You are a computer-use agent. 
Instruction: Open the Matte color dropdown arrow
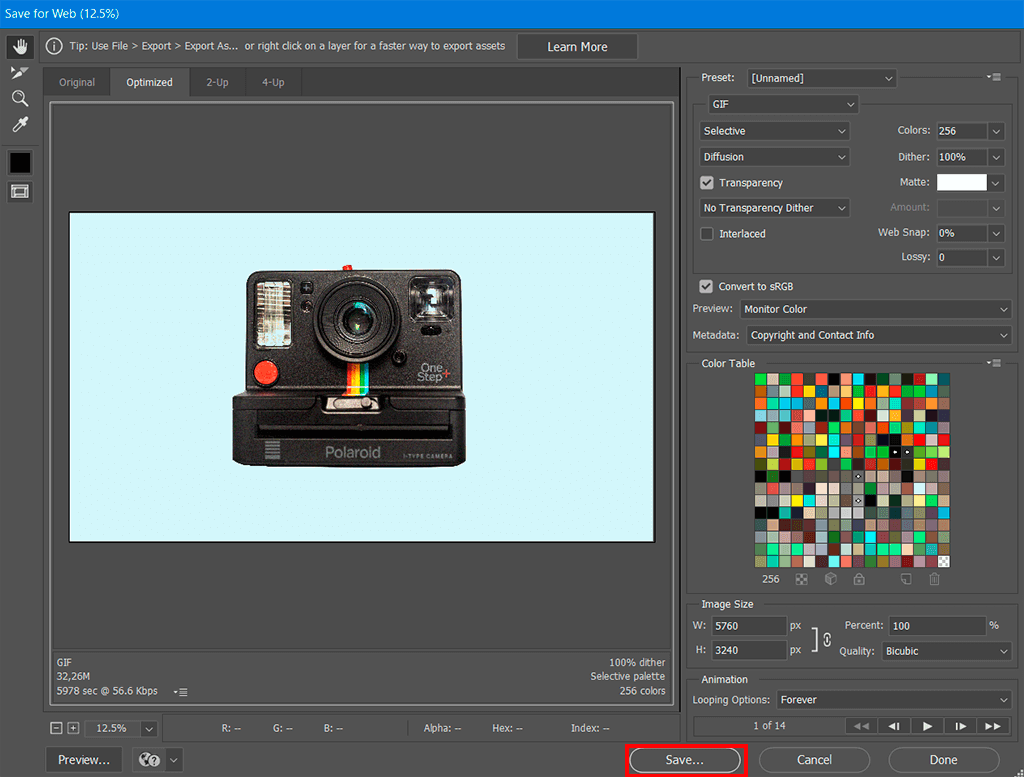point(996,183)
